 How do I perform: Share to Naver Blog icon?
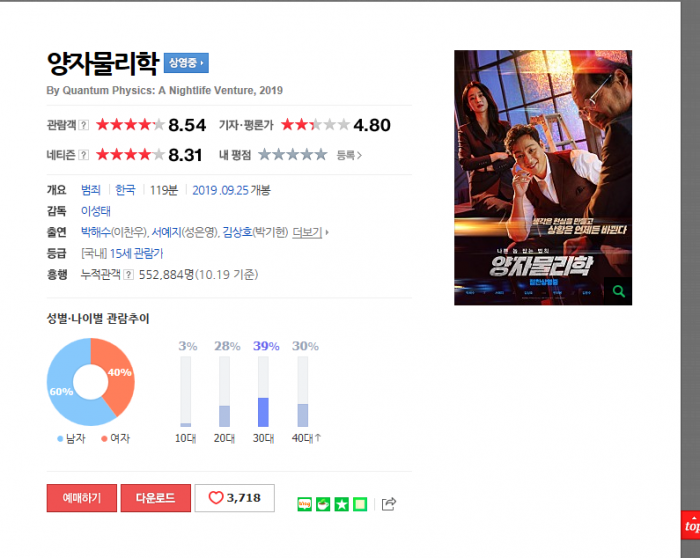304,504
